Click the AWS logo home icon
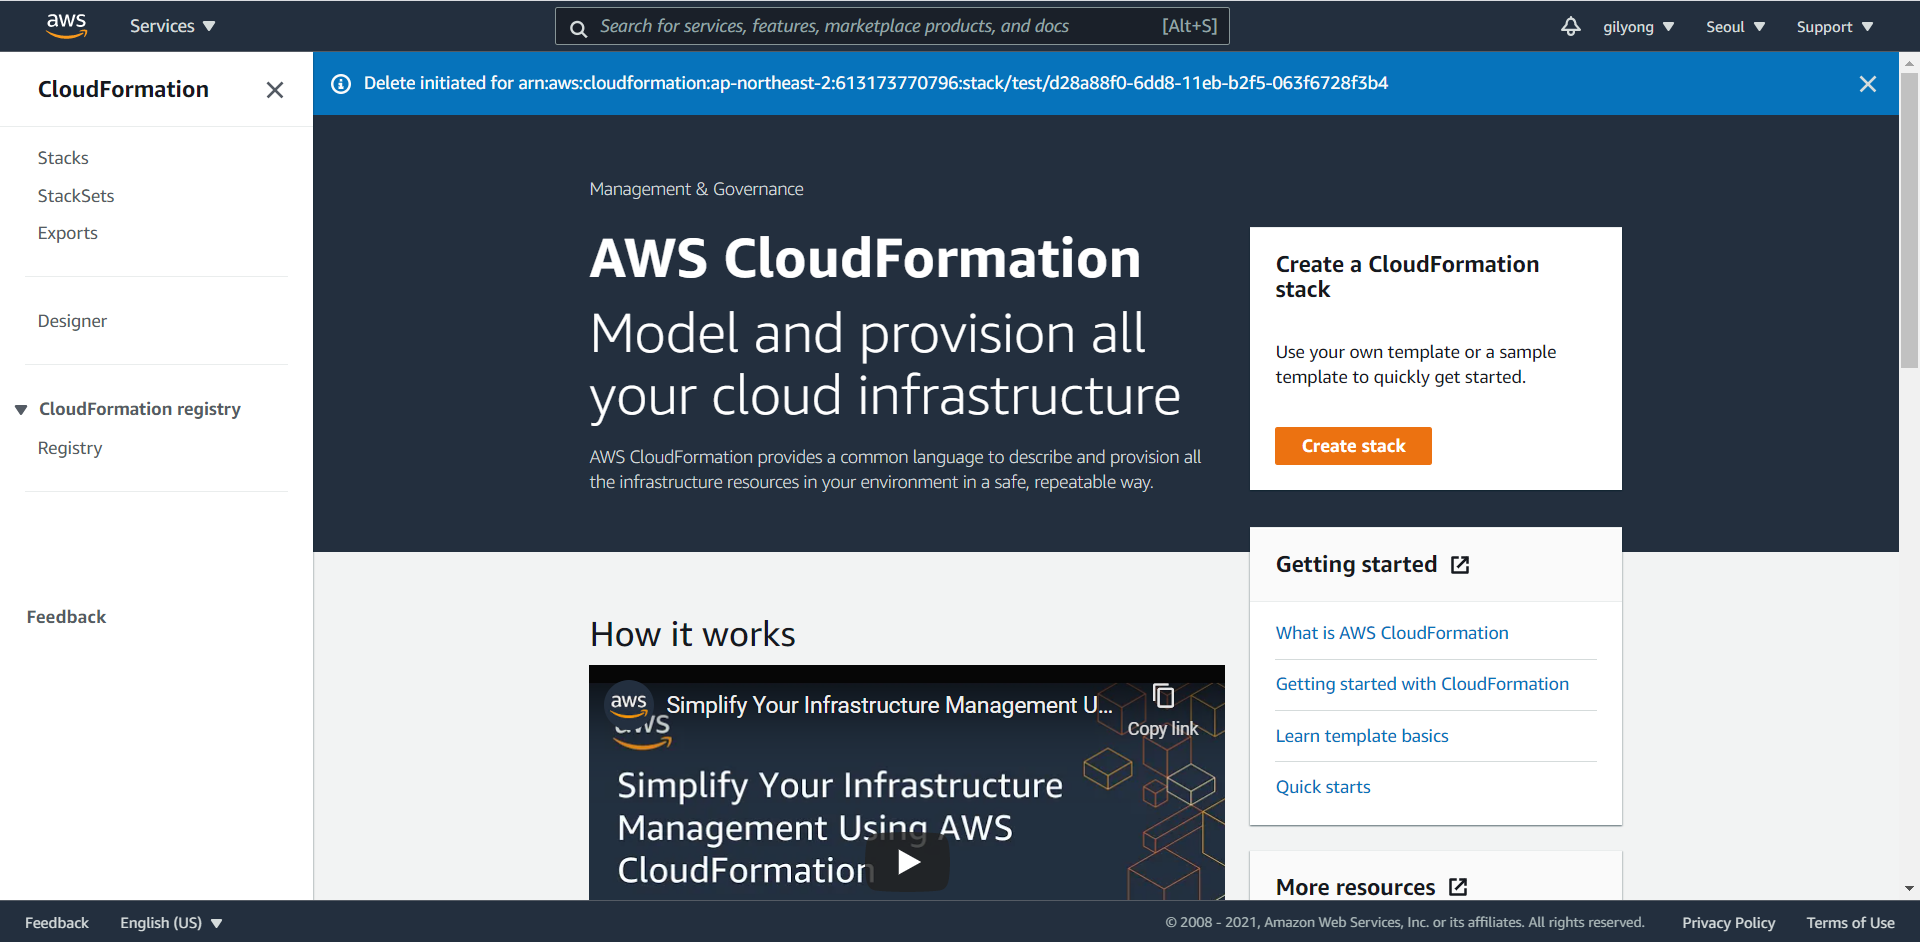Screen dimensions: 1920x942 coord(66,26)
